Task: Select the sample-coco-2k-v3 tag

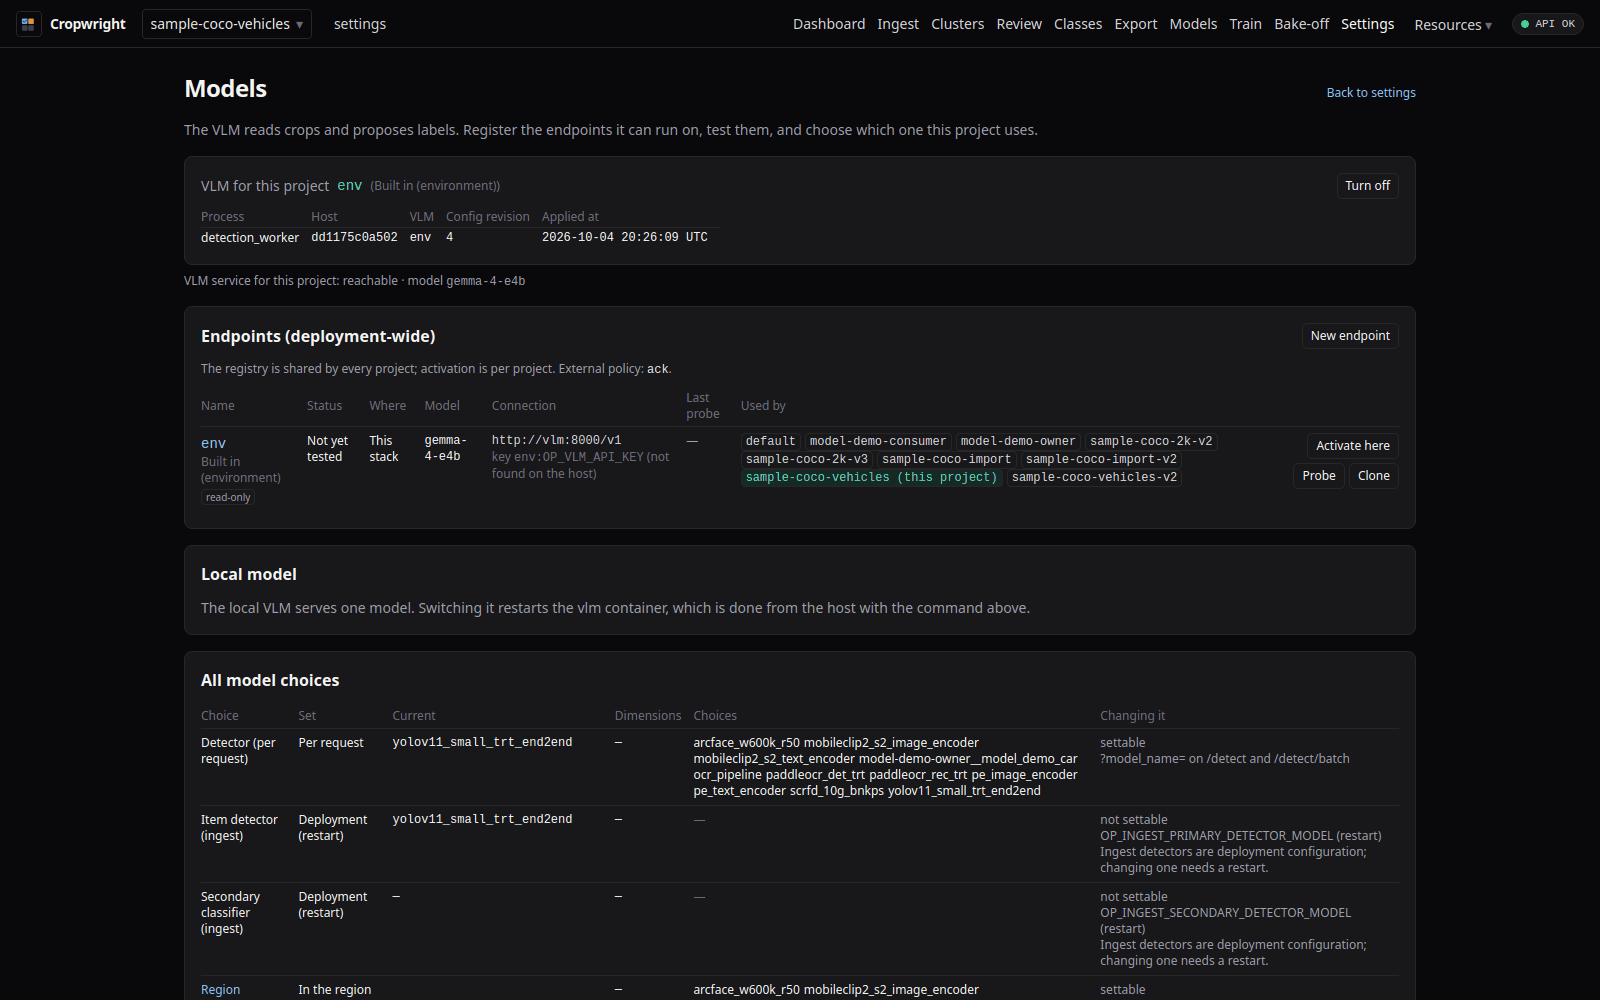Action: [x=806, y=459]
